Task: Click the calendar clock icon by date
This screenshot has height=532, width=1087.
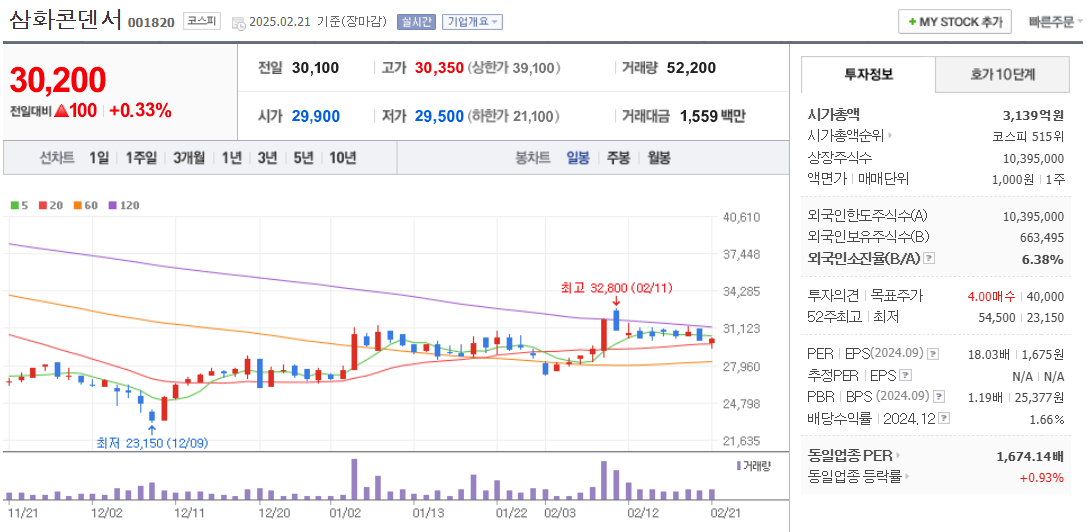Action: [238, 22]
